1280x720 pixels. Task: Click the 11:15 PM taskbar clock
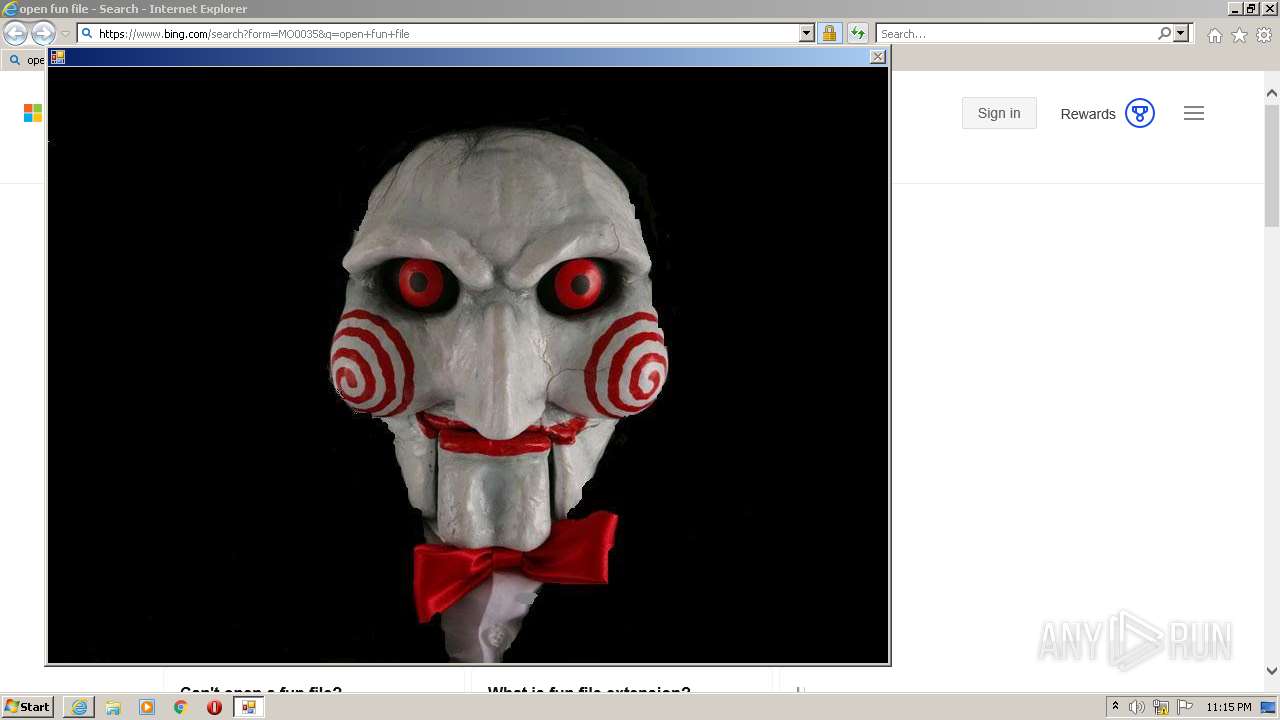[1228, 707]
